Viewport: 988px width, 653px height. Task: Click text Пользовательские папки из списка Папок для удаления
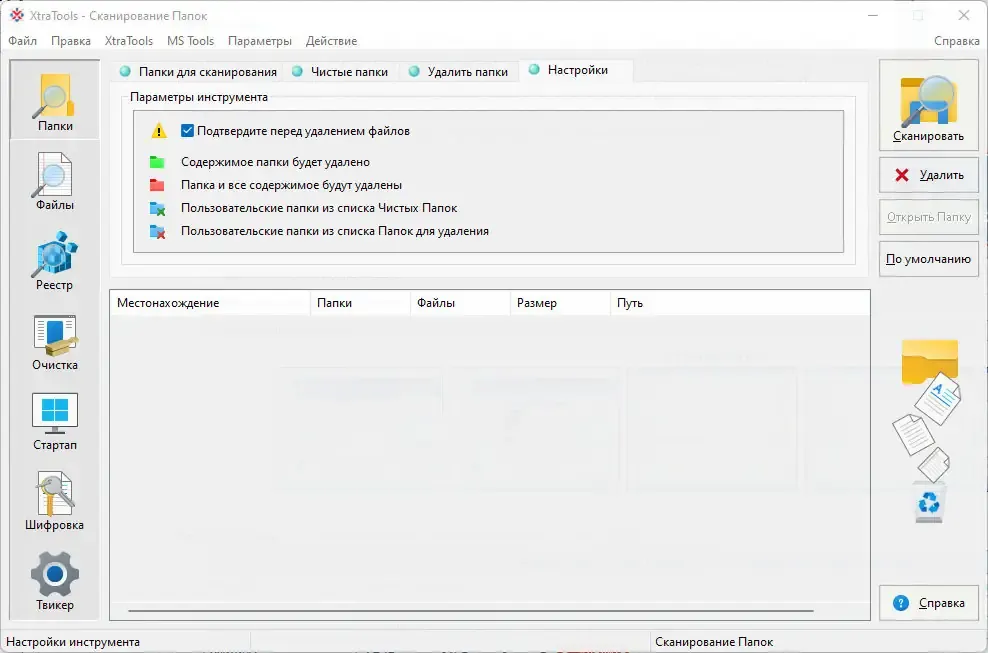(x=335, y=231)
